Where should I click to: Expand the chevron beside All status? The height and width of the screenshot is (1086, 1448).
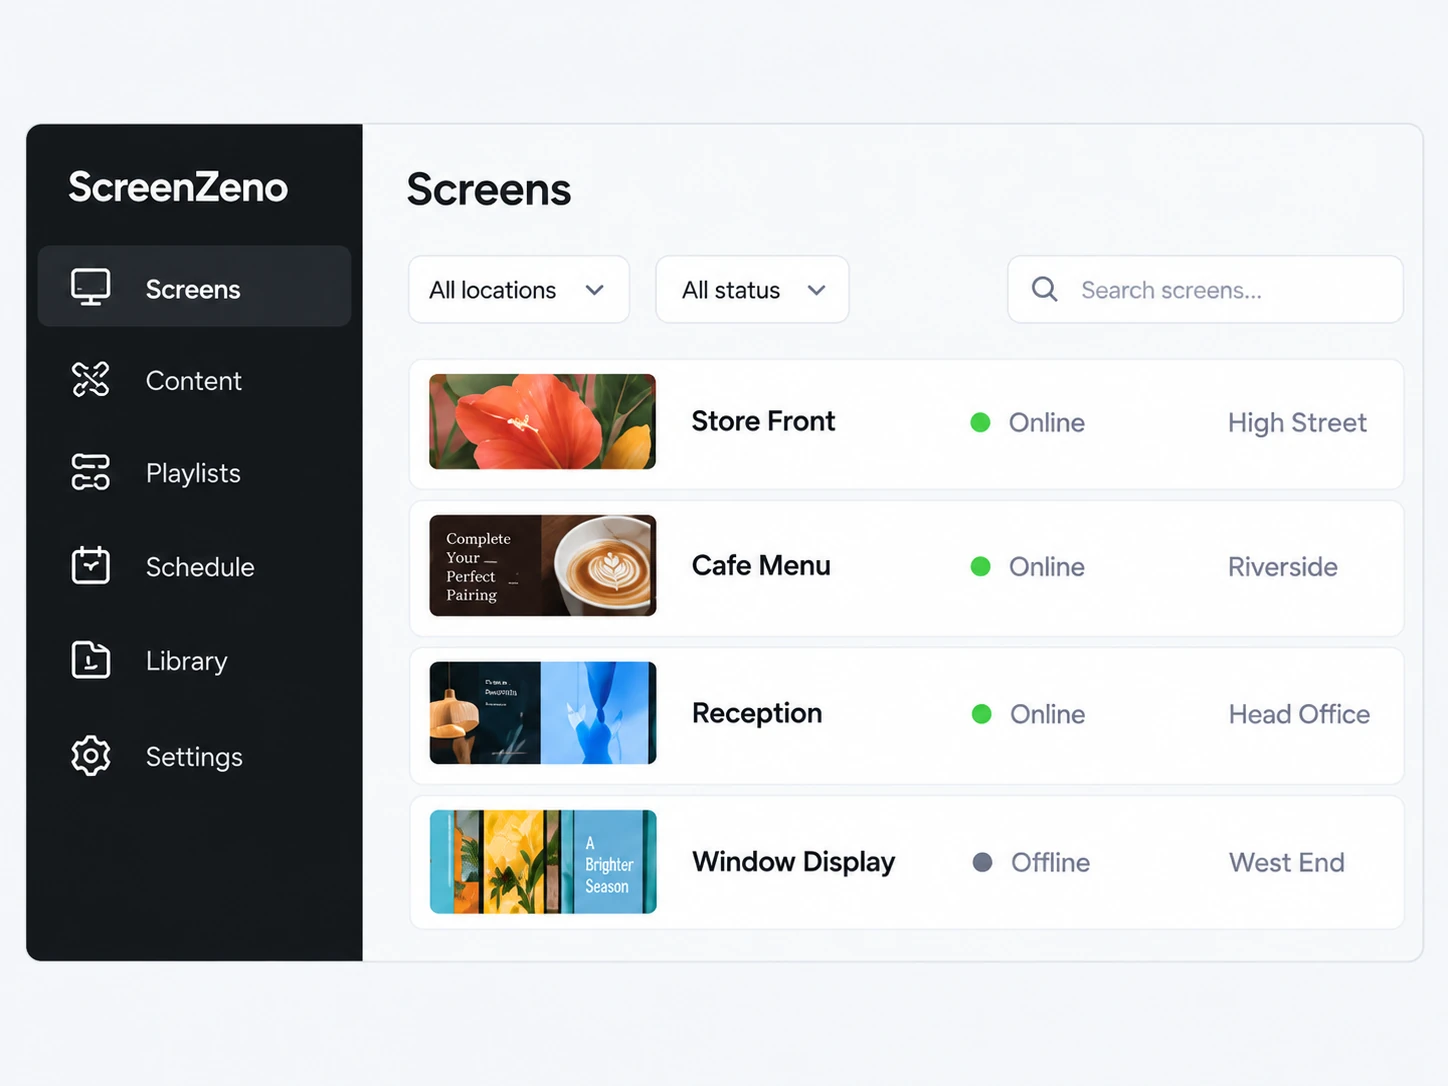coord(816,290)
